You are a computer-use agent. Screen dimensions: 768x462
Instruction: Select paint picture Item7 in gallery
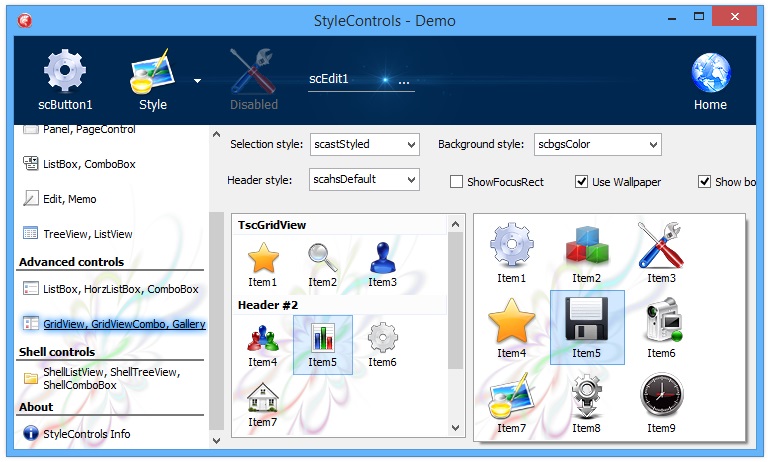[511, 403]
